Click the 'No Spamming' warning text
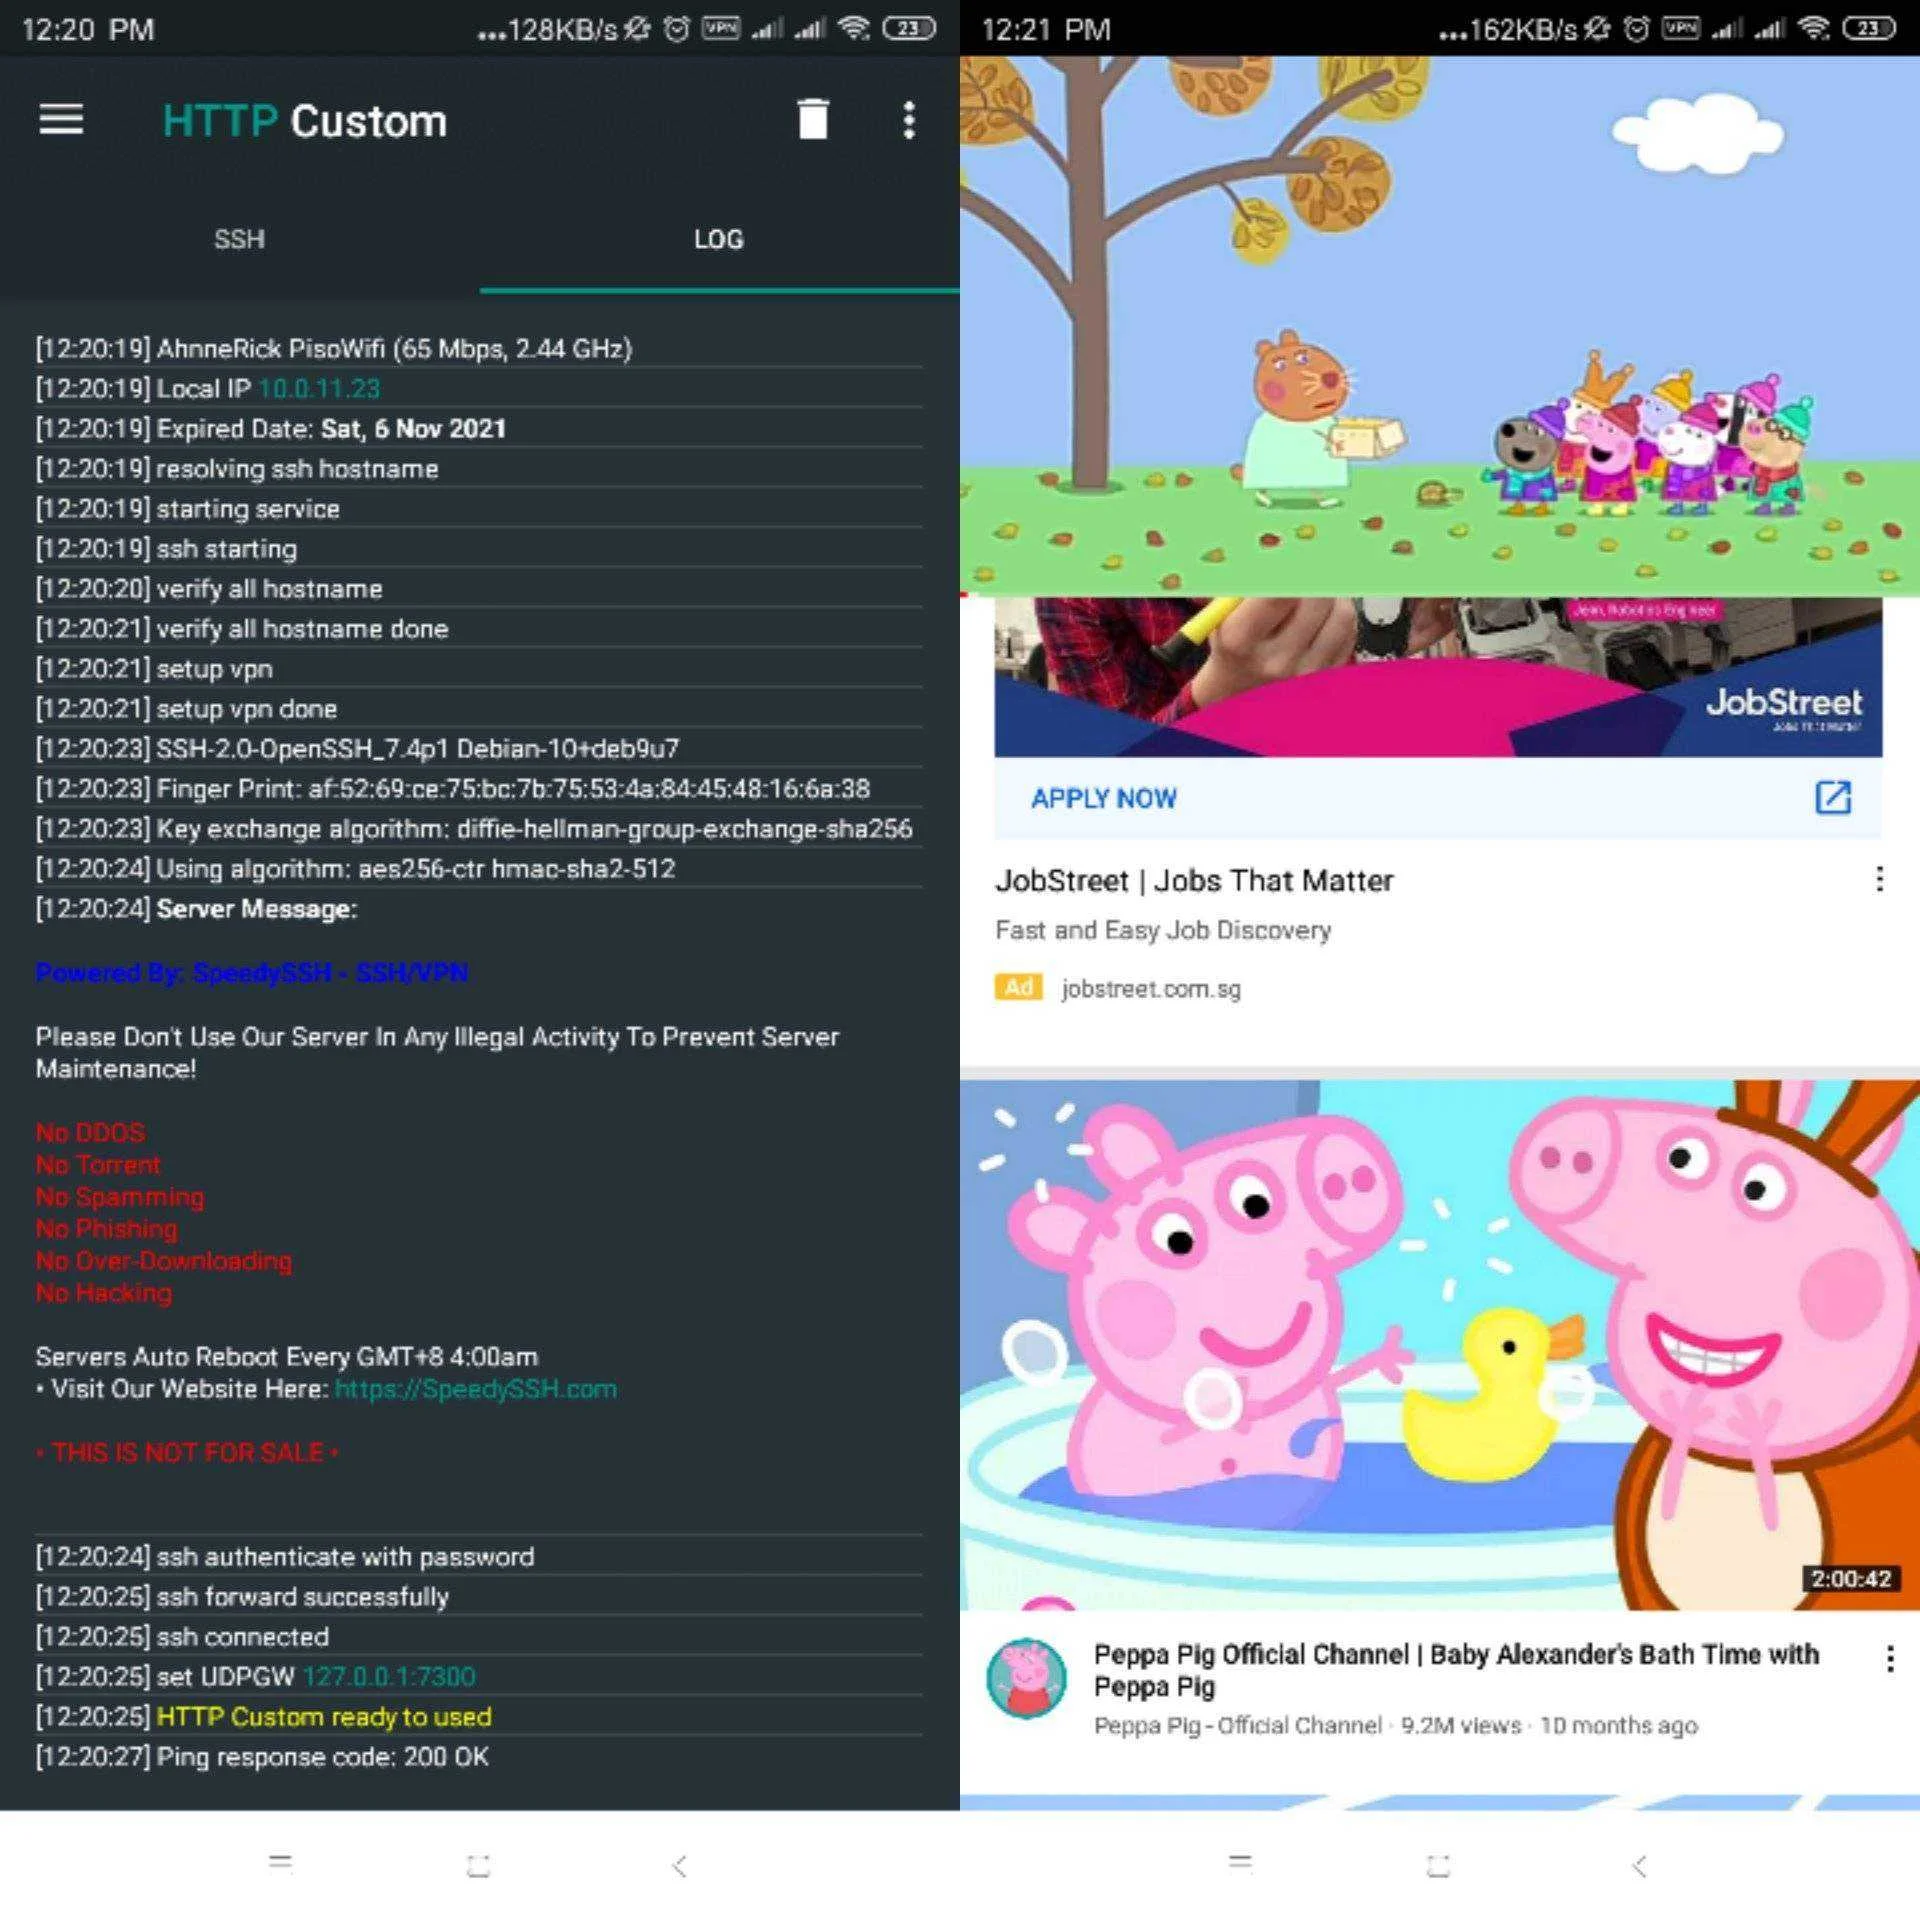 120,1196
